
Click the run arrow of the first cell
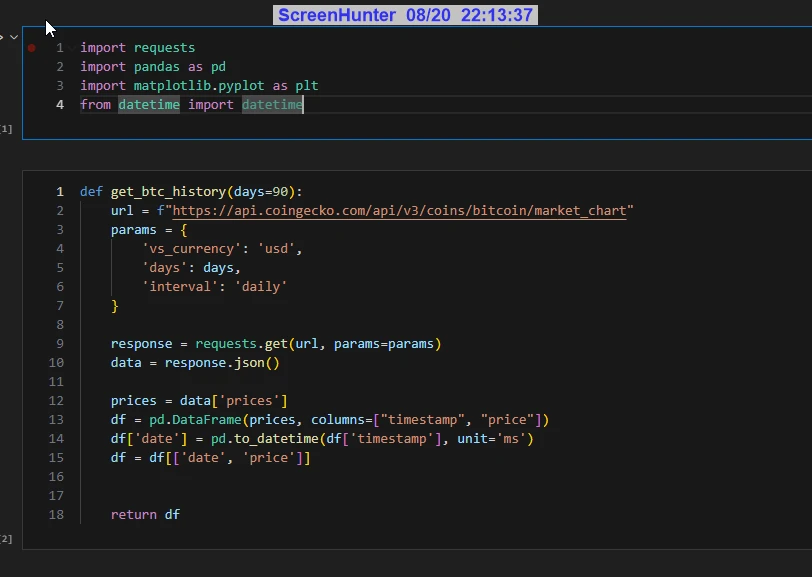(x=2, y=36)
